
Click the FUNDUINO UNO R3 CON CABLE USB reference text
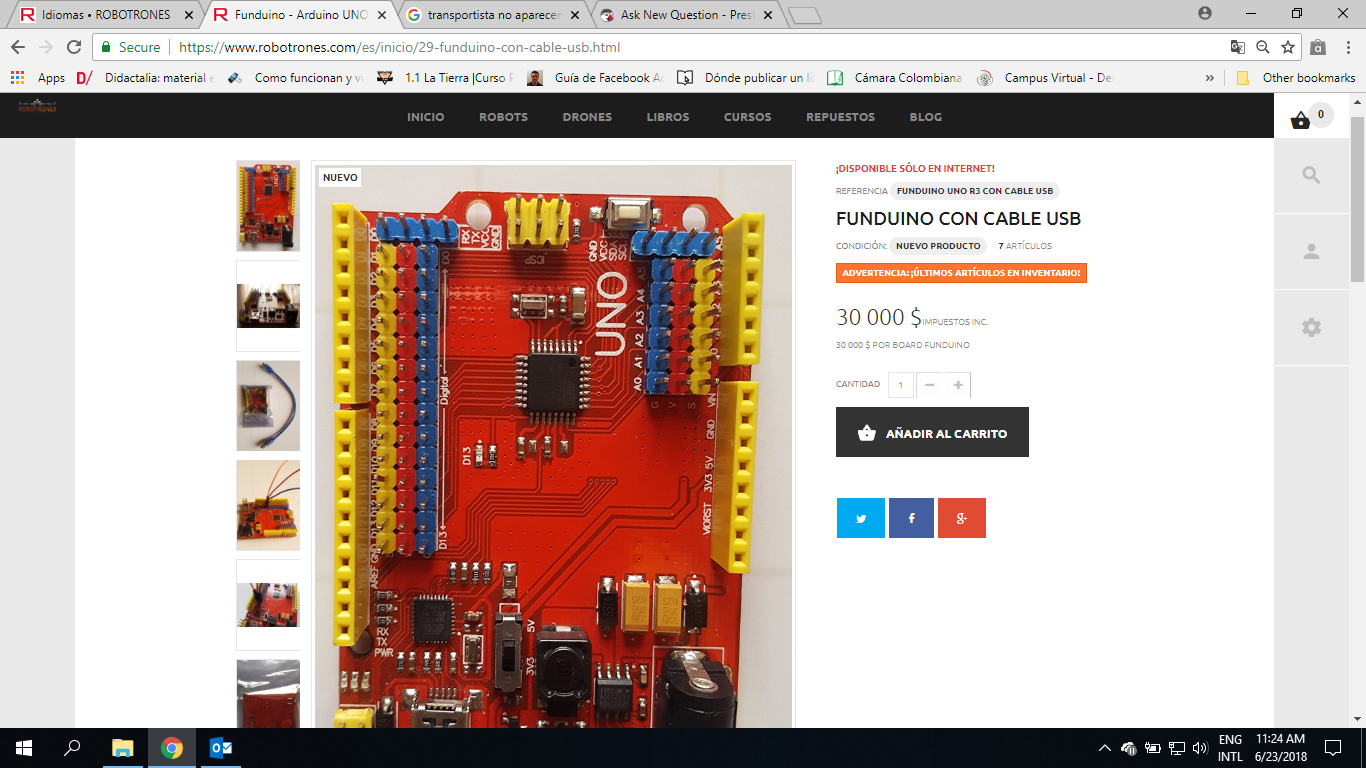pyautogui.click(x=975, y=191)
